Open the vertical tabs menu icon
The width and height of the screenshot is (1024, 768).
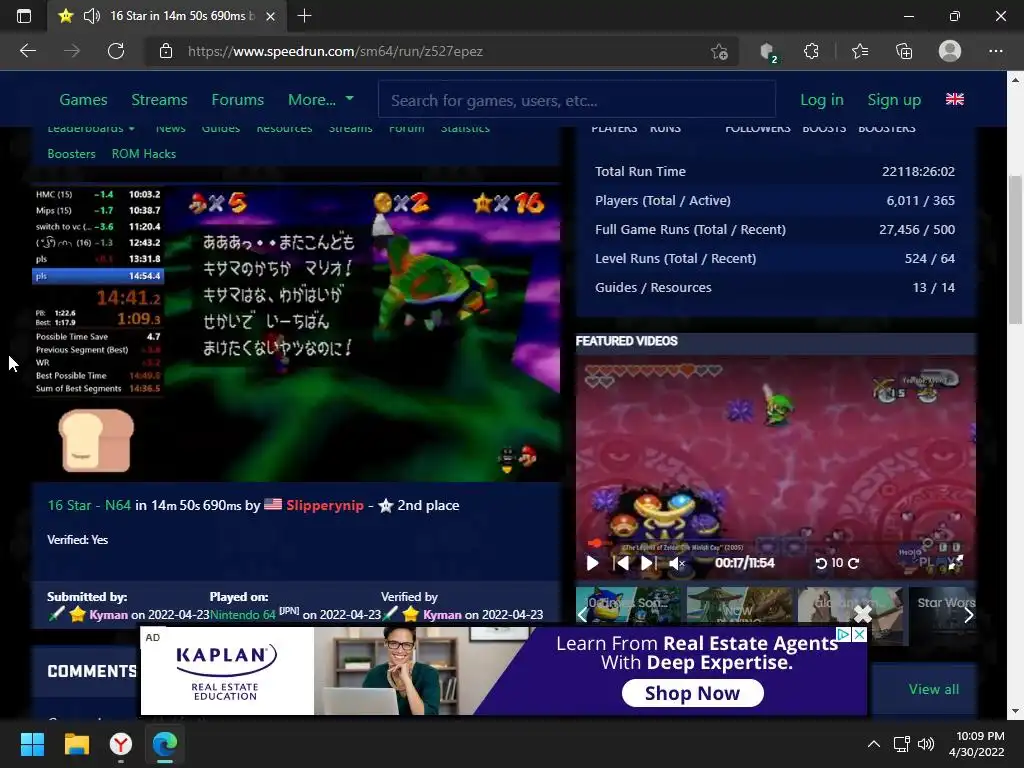pyautogui.click(x=24, y=16)
